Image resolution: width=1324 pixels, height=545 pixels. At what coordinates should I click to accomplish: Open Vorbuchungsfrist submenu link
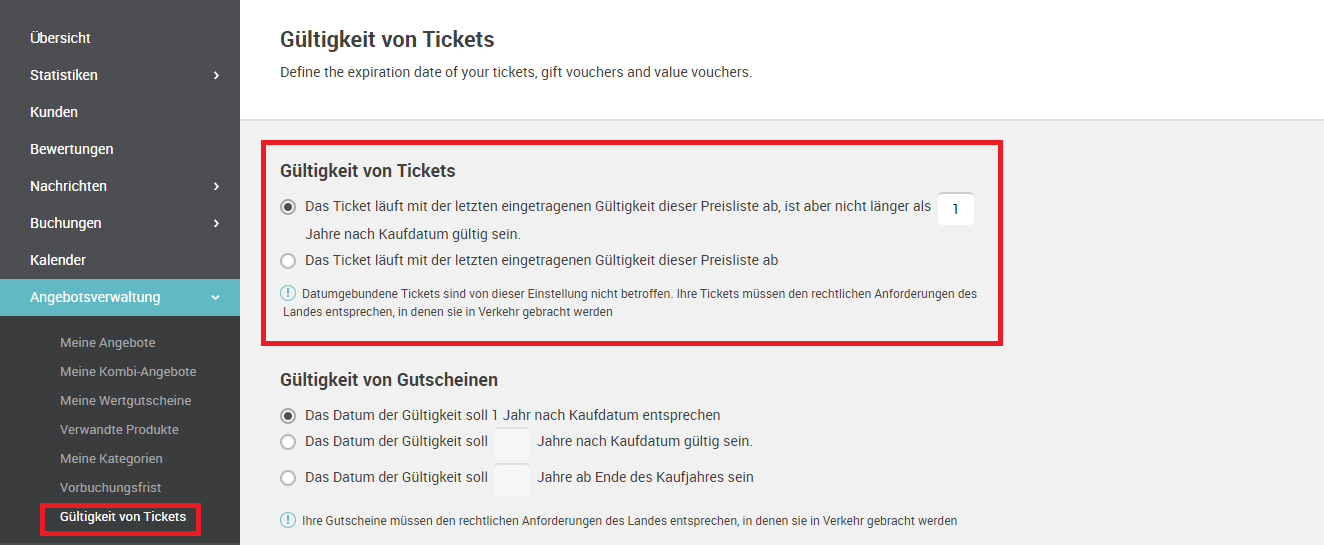[x=111, y=488]
